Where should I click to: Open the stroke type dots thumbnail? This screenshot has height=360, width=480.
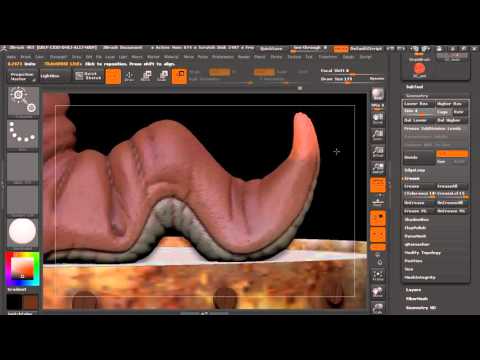point(23,133)
